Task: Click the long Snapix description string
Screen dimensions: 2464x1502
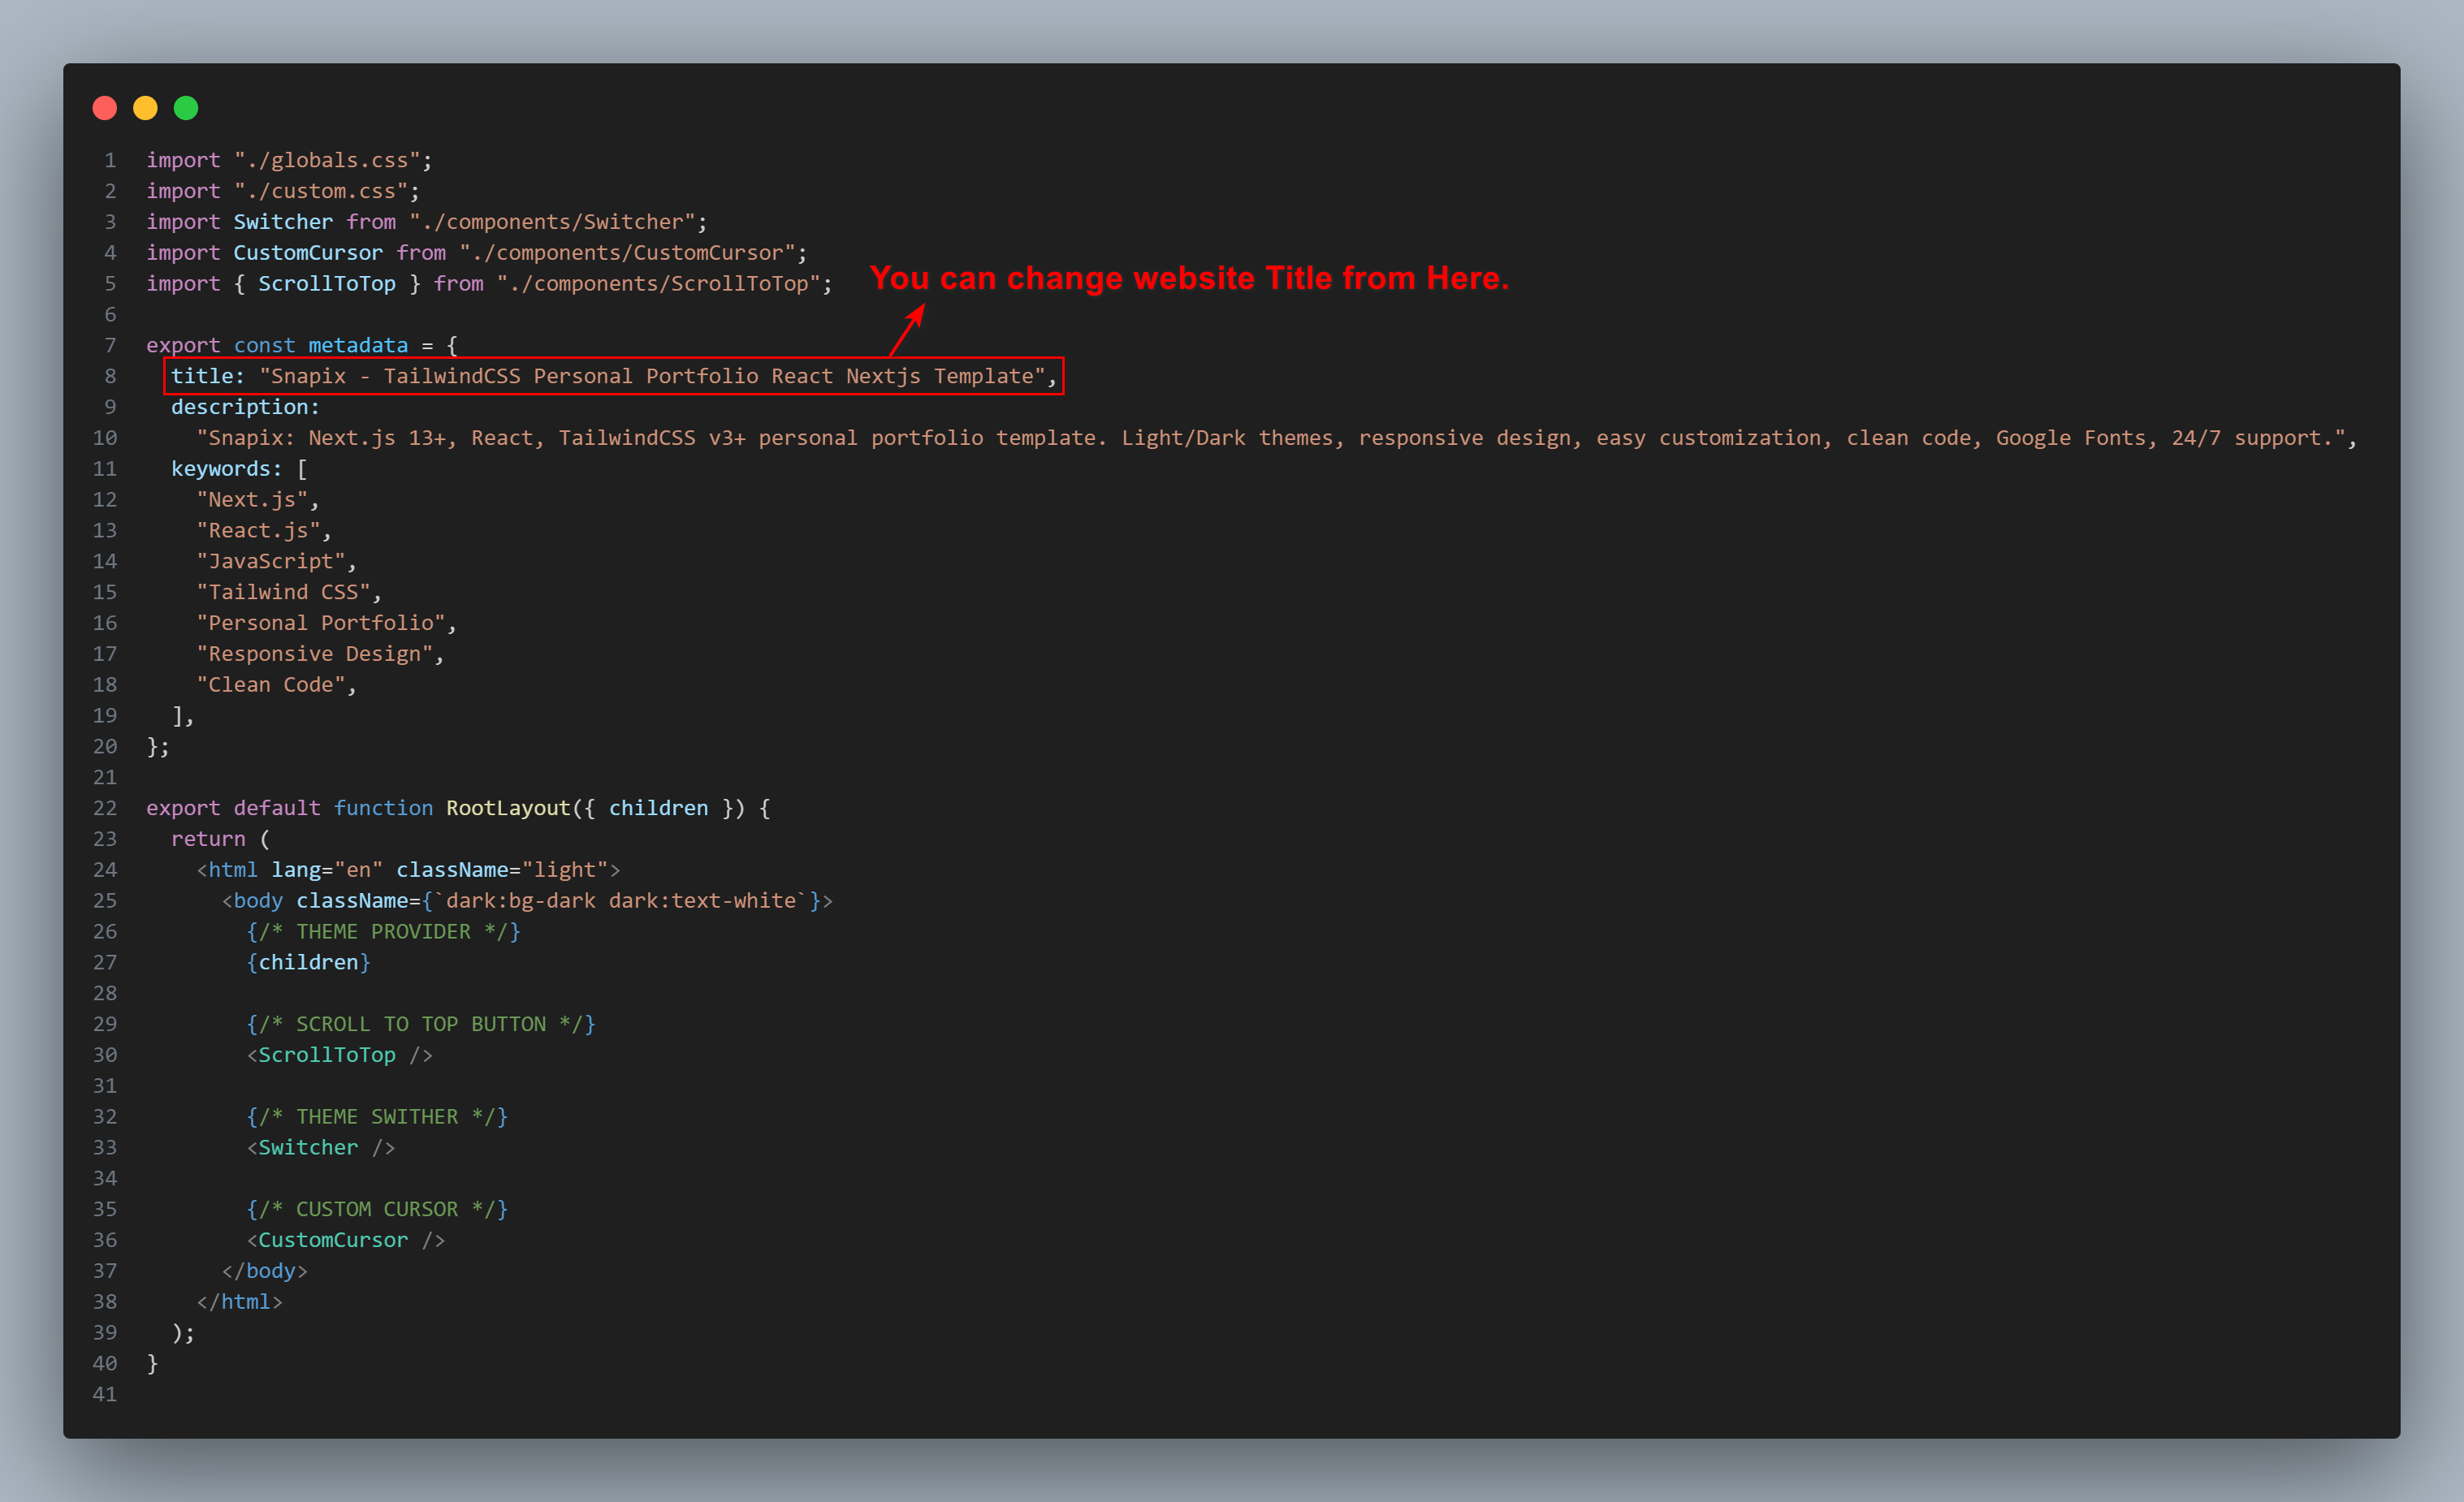Action: tap(1271, 438)
